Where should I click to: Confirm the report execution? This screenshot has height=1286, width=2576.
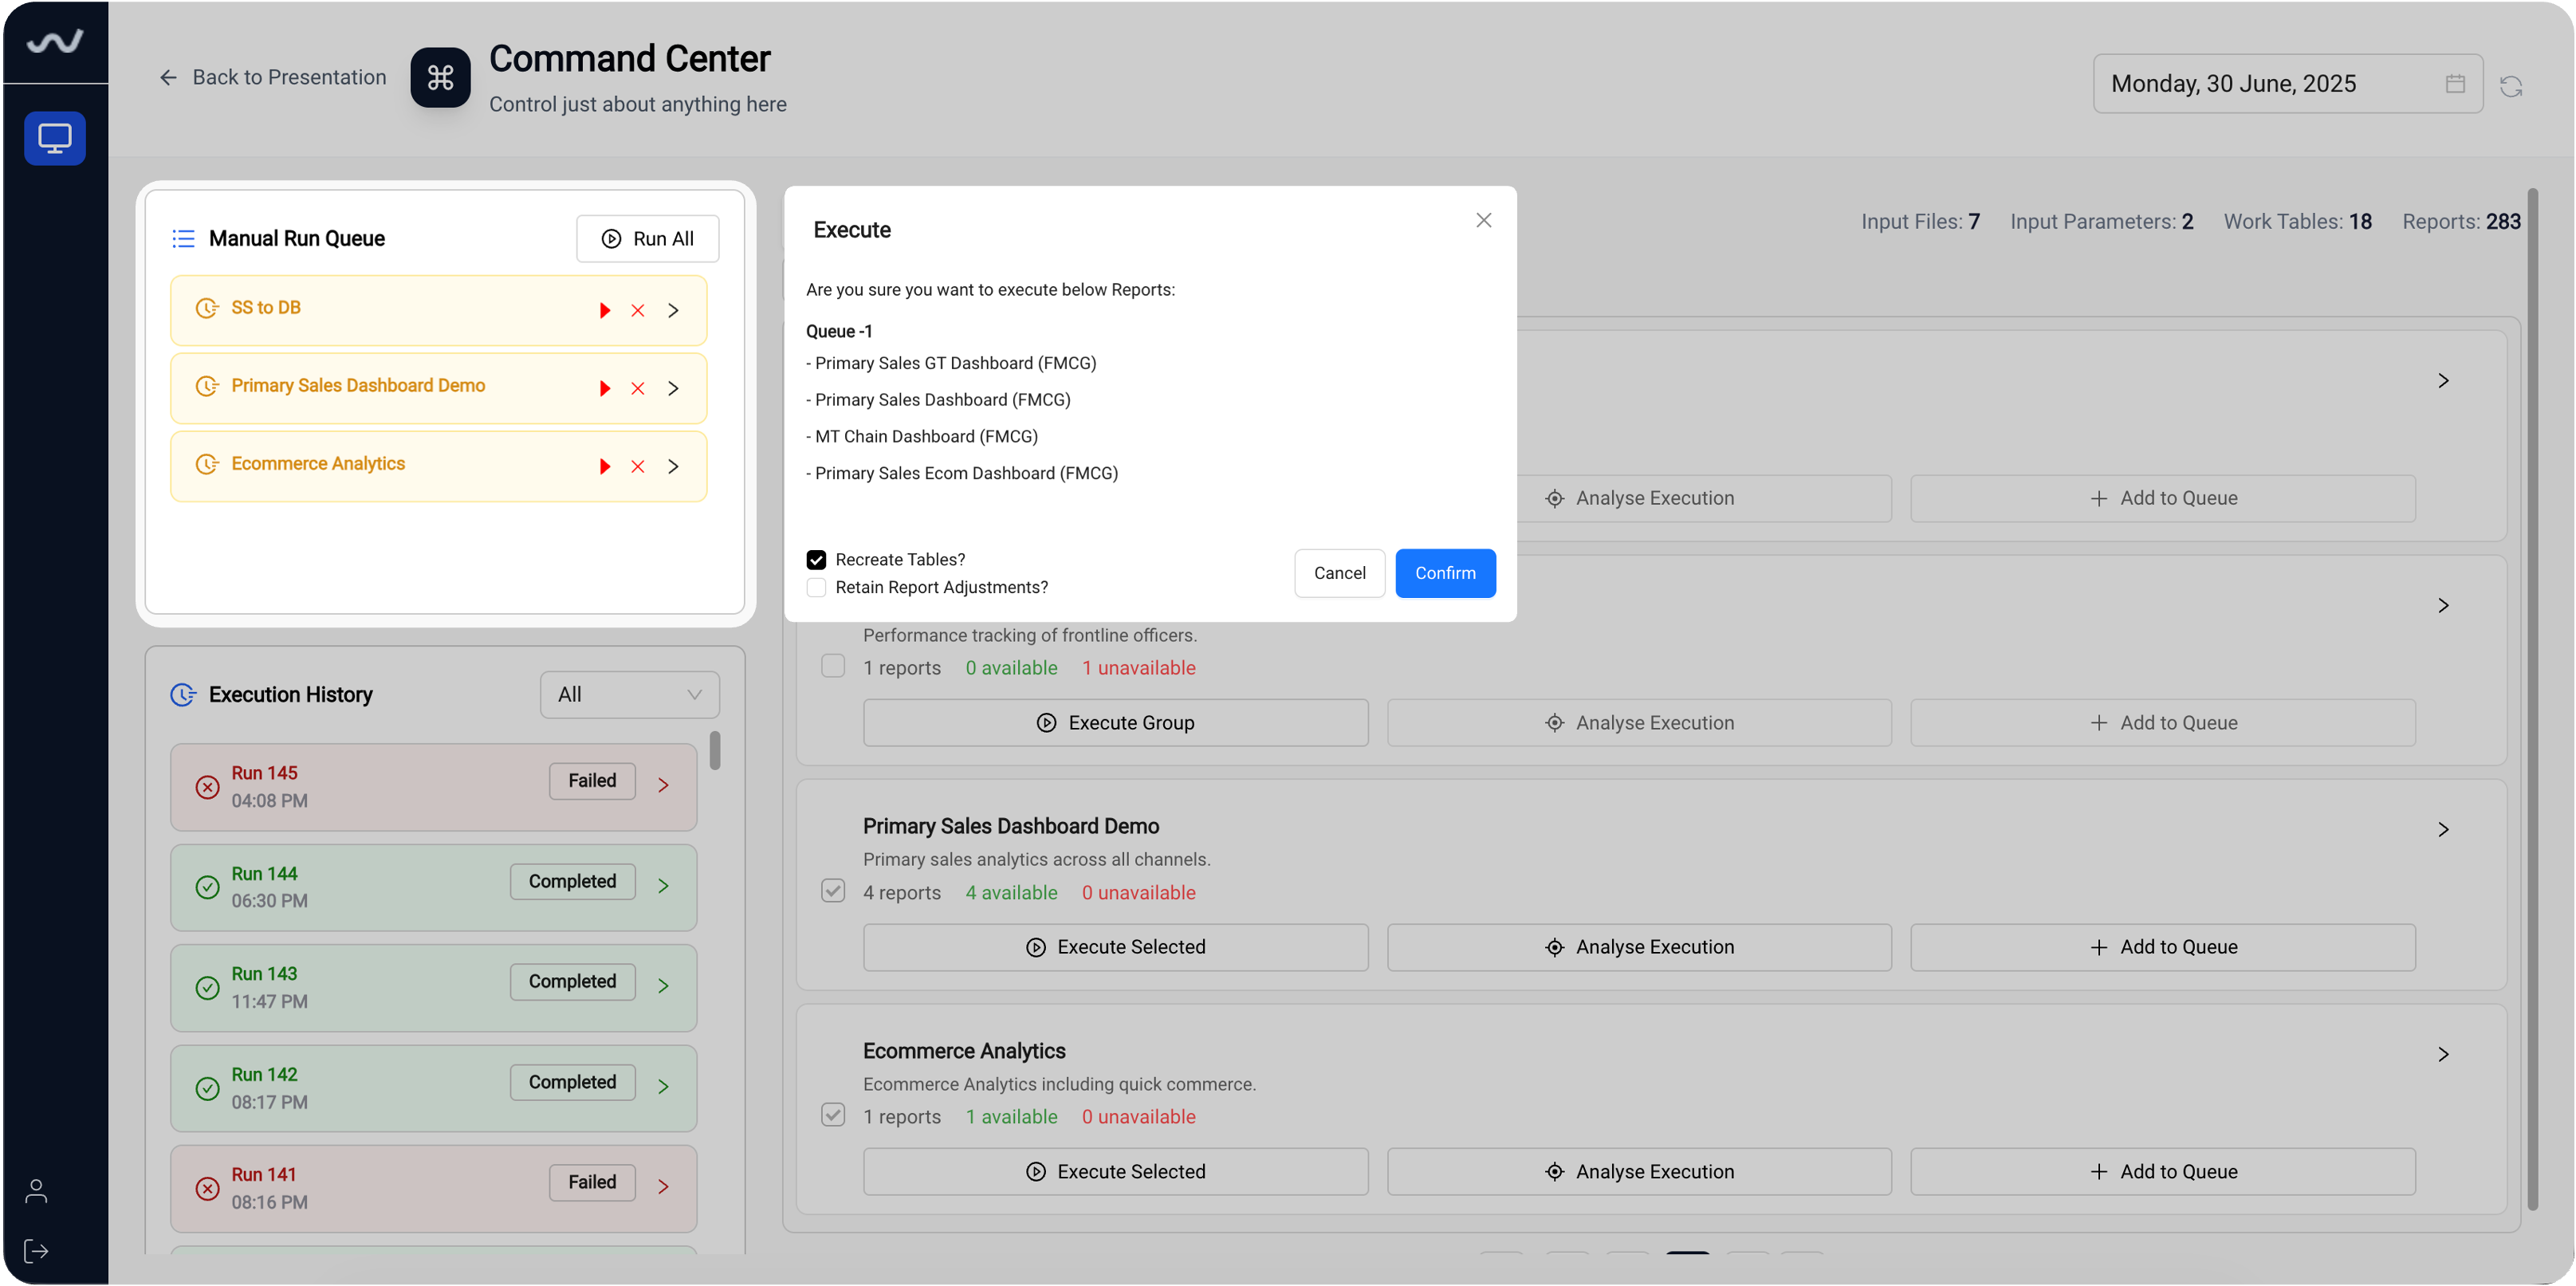tap(1445, 573)
